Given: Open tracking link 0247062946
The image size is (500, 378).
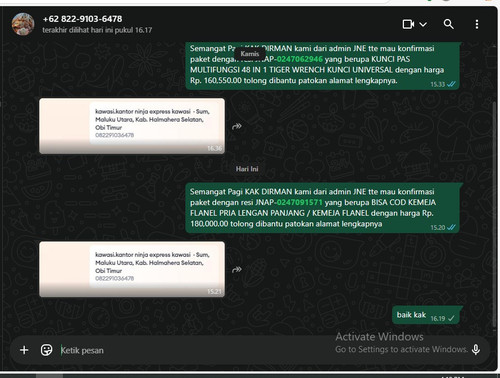Looking at the screenshot, I should coord(300,59).
